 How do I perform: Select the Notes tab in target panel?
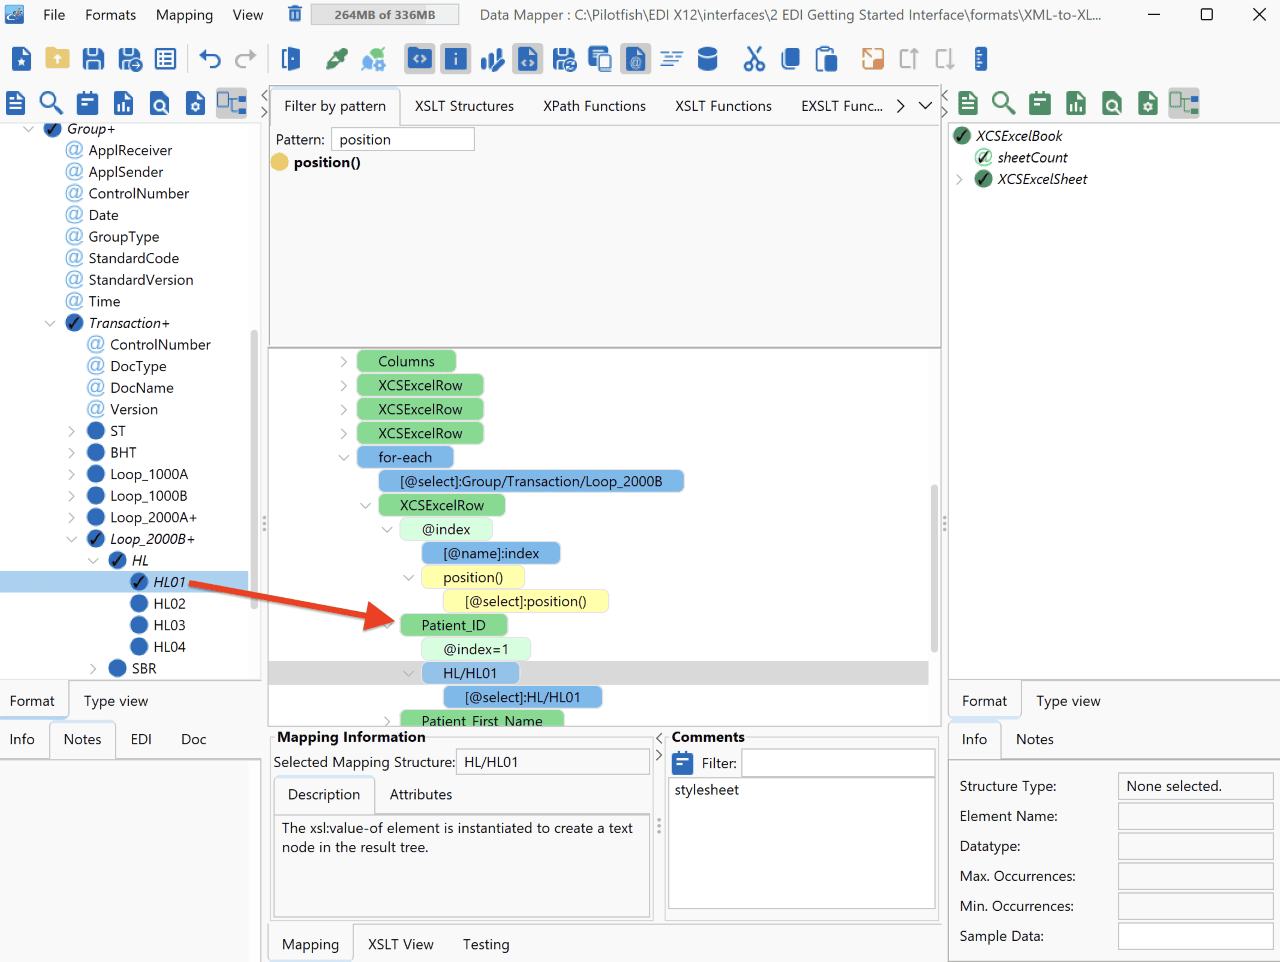click(1034, 739)
